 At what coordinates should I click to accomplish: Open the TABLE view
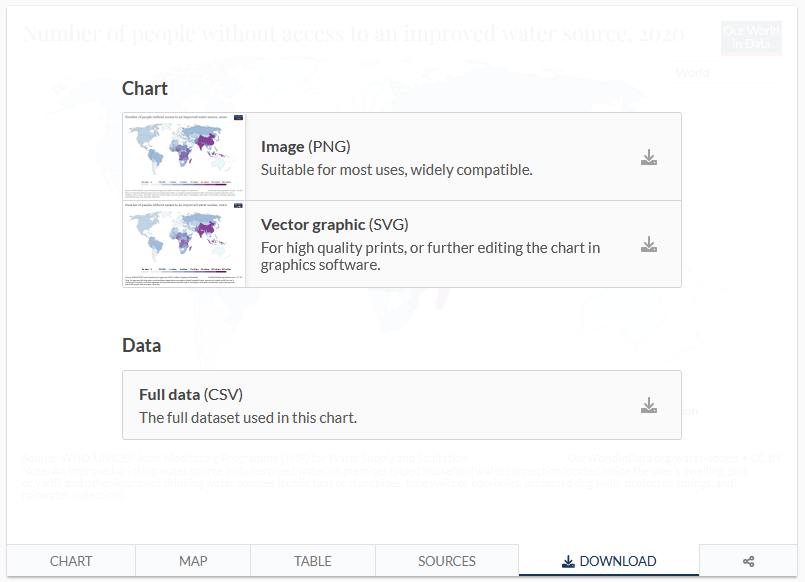click(312, 560)
